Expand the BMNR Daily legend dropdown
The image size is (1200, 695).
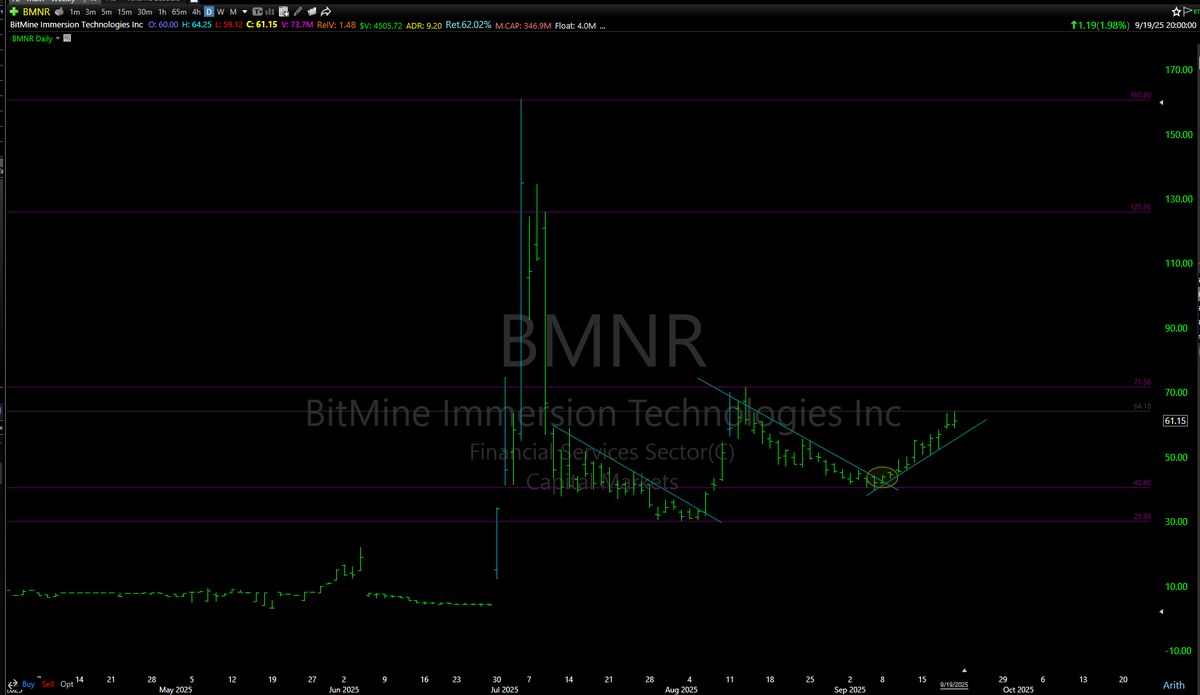click(58, 38)
